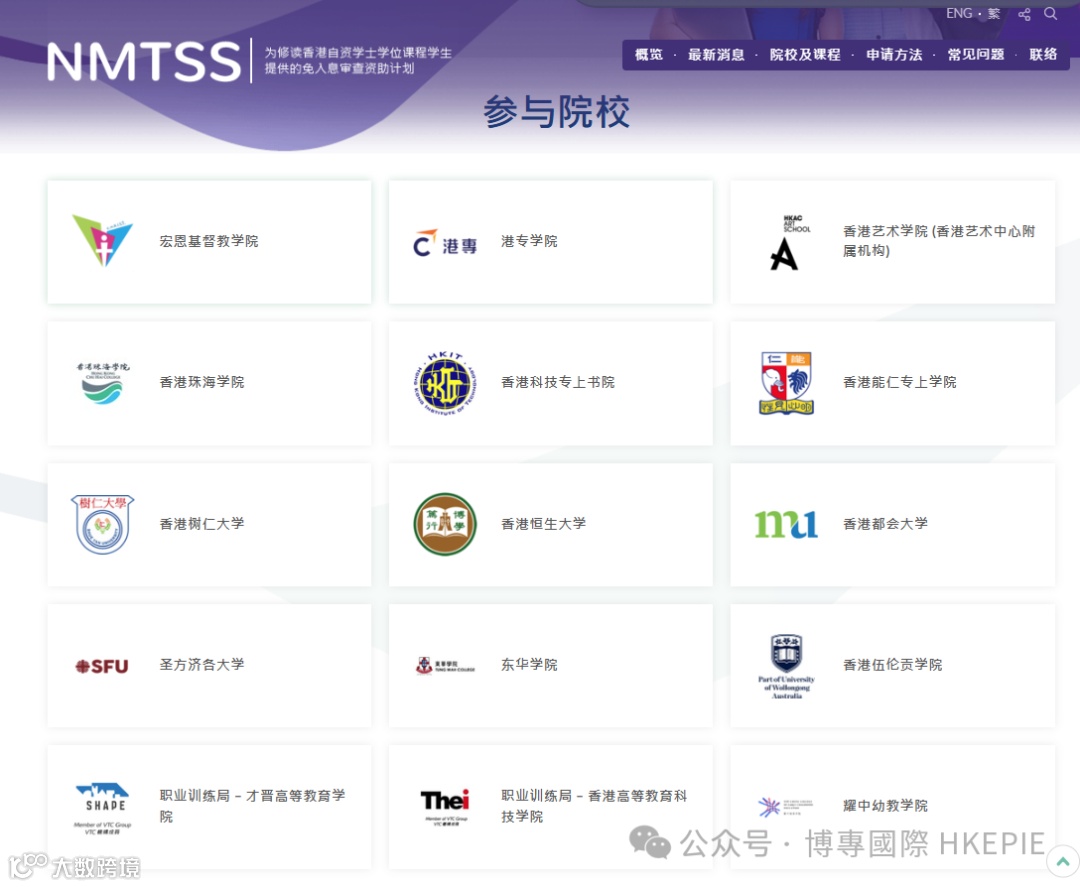Viewport: 1080px width, 887px height.
Task: Click the THEi logo
Action: tap(445, 806)
